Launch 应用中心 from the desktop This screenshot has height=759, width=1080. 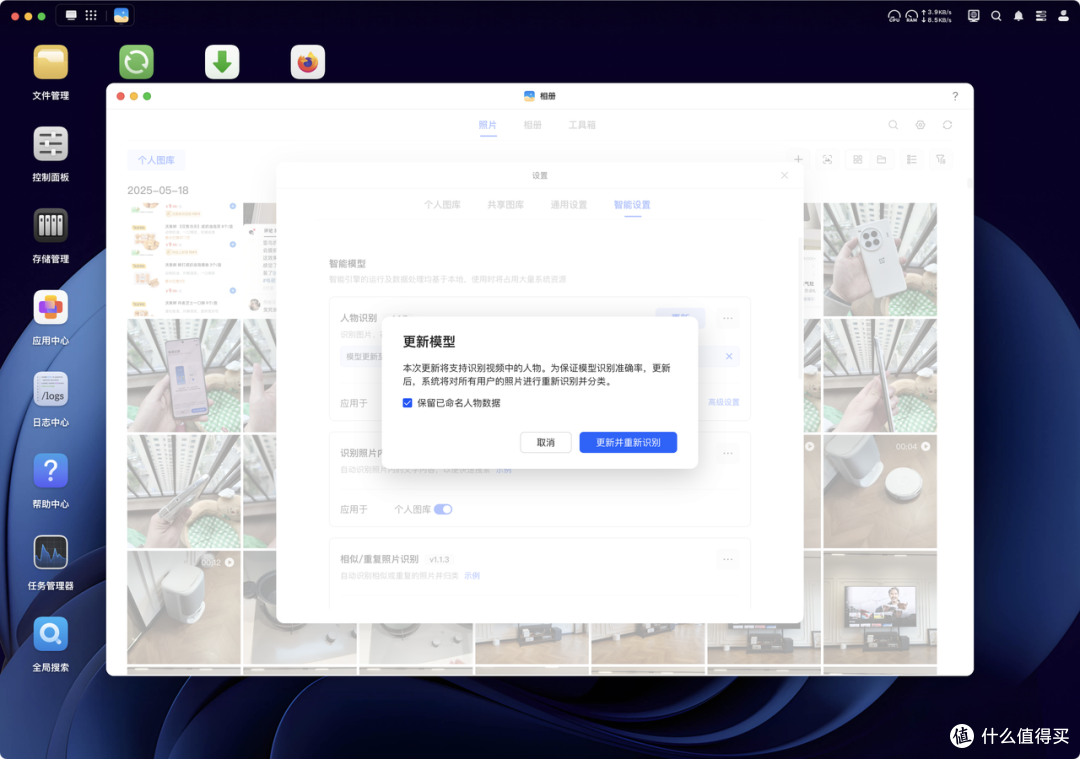pos(50,308)
